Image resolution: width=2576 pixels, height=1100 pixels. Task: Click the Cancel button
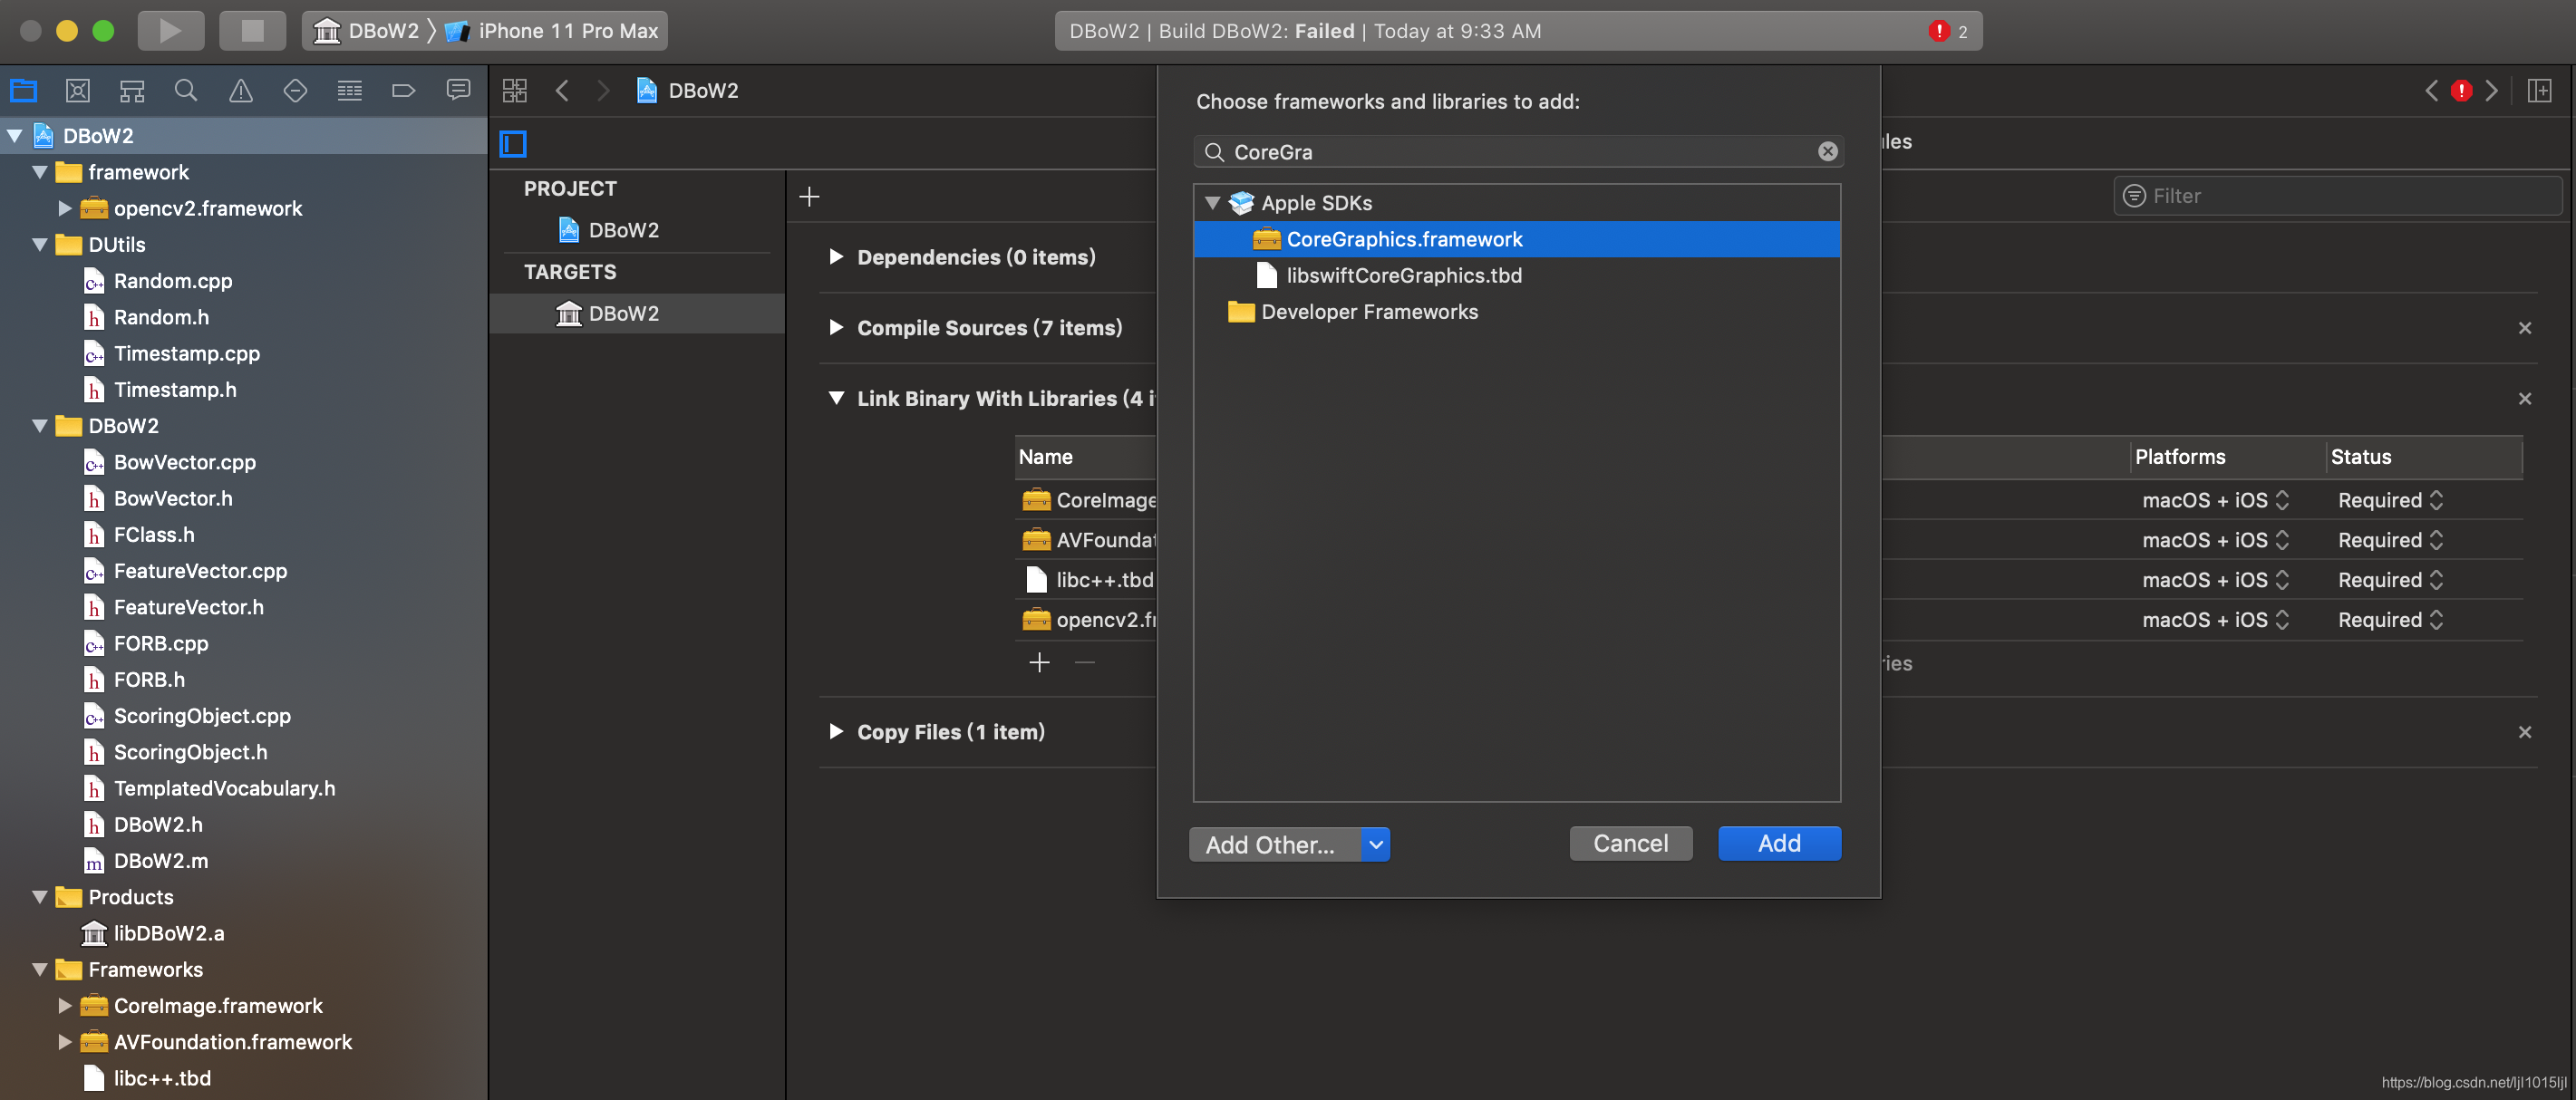1629,843
